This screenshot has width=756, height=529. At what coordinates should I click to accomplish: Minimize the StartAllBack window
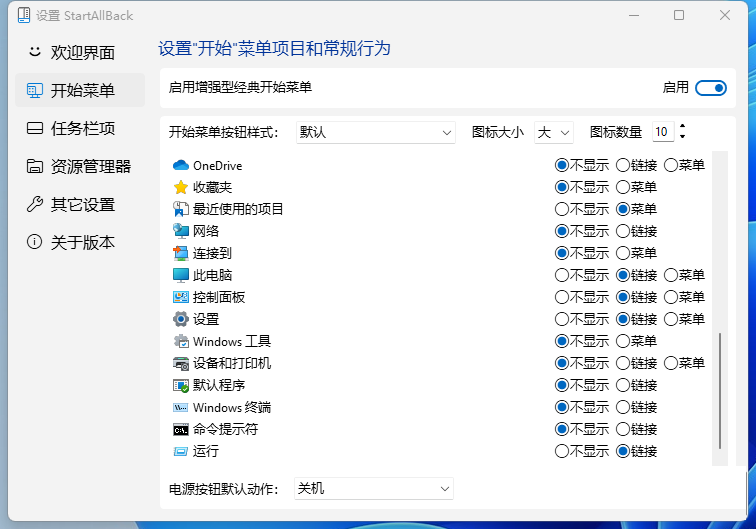(634, 15)
